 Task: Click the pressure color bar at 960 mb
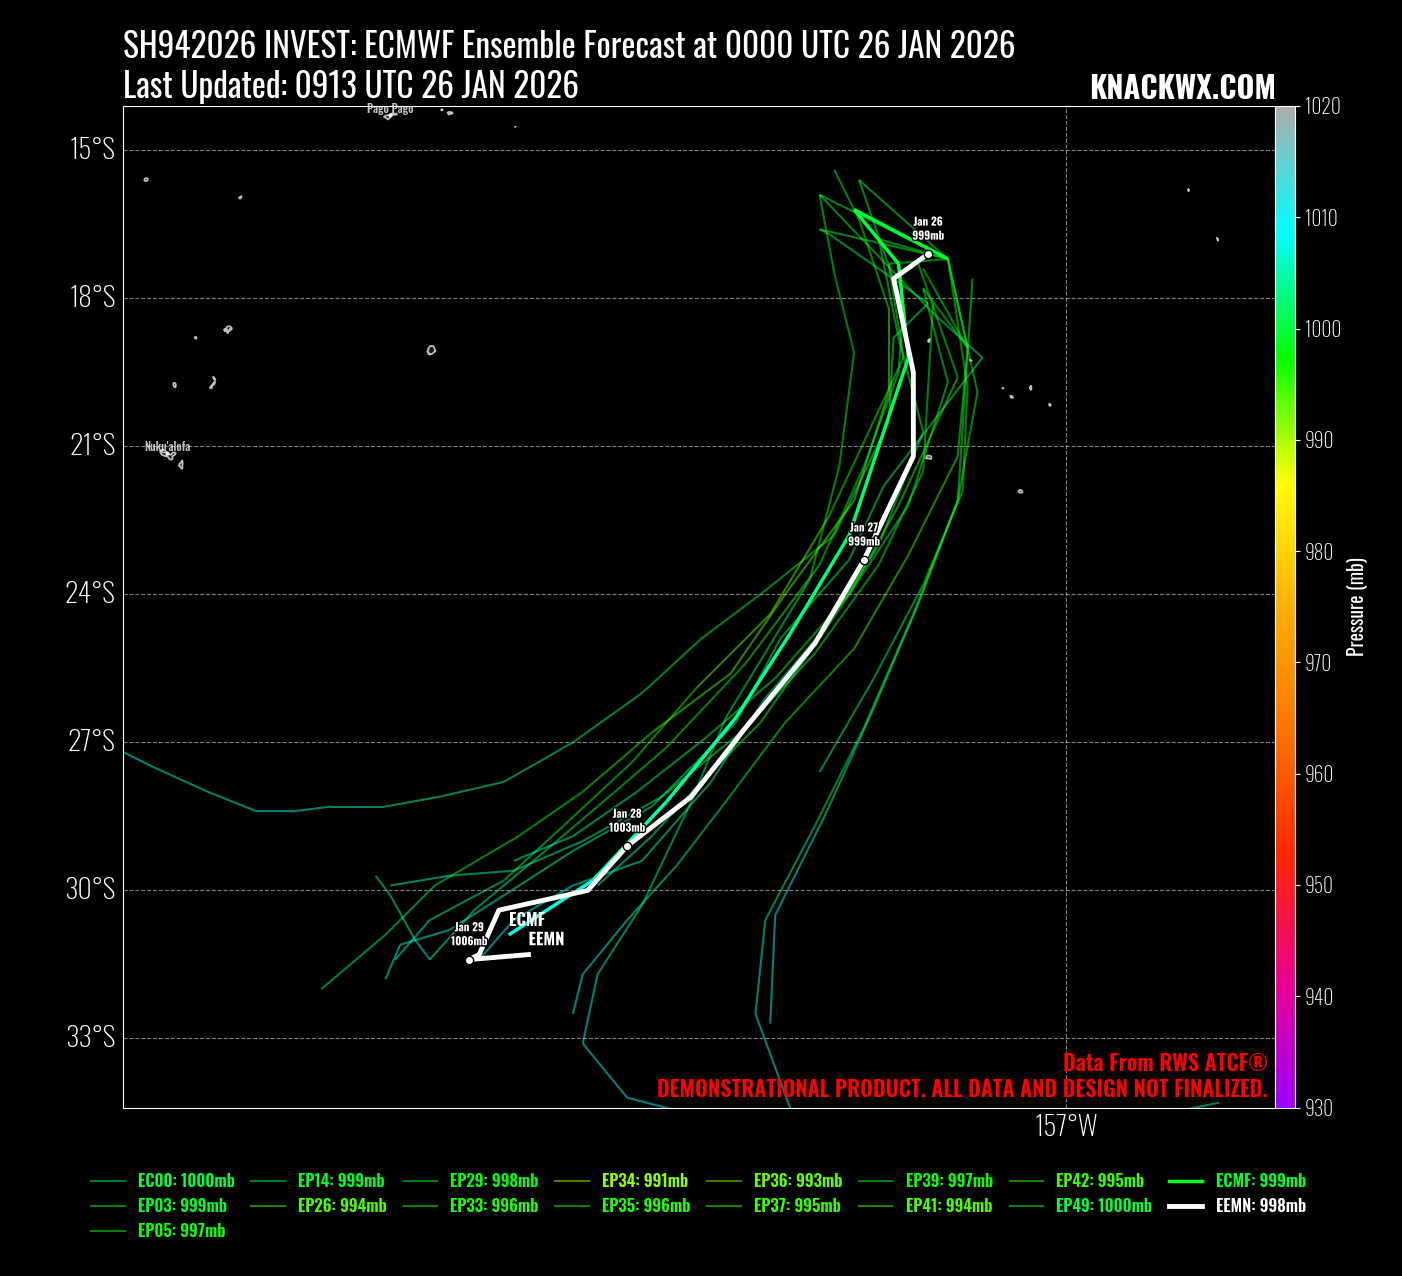point(1285,774)
